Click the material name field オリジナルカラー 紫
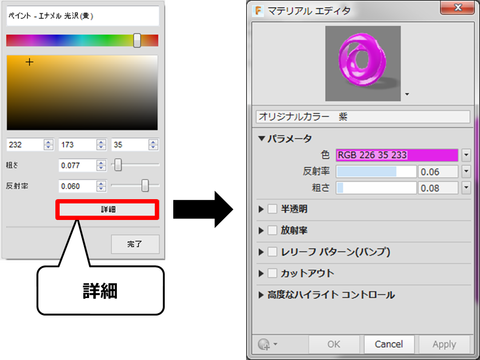Screen dimensions: 480x360 pyautogui.click(x=363, y=117)
